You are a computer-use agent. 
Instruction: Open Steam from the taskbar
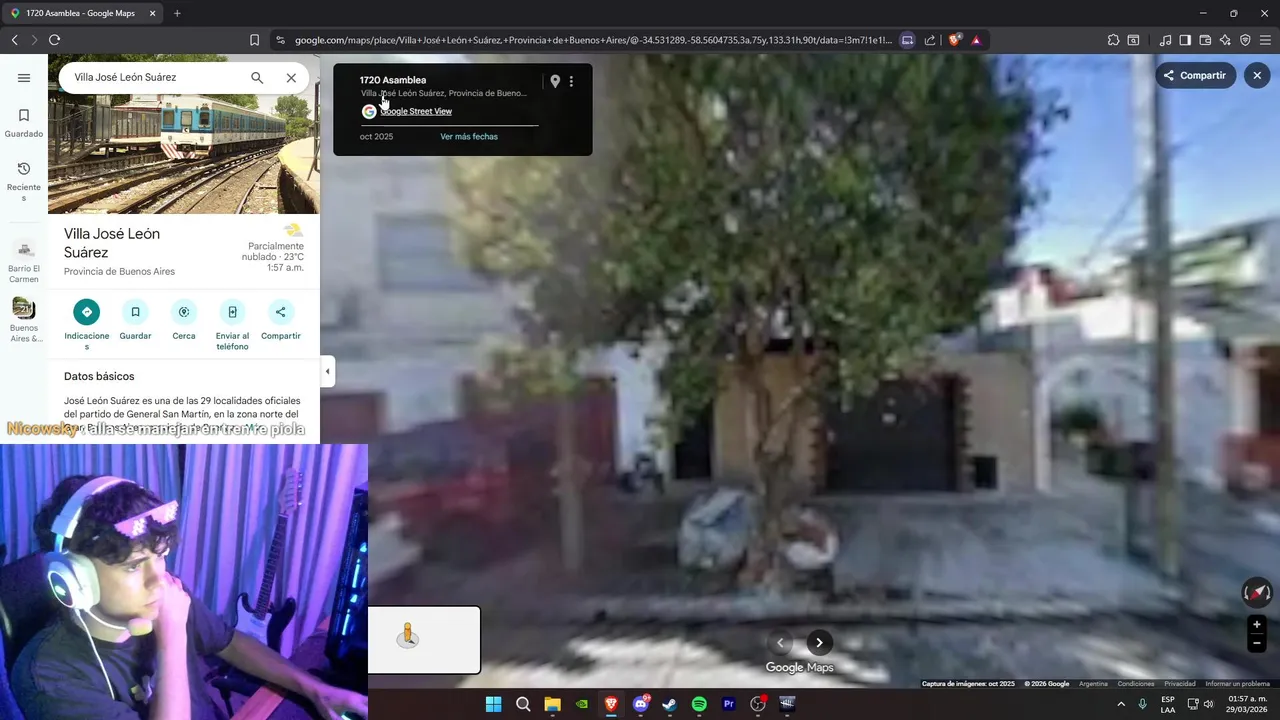coord(669,704)
